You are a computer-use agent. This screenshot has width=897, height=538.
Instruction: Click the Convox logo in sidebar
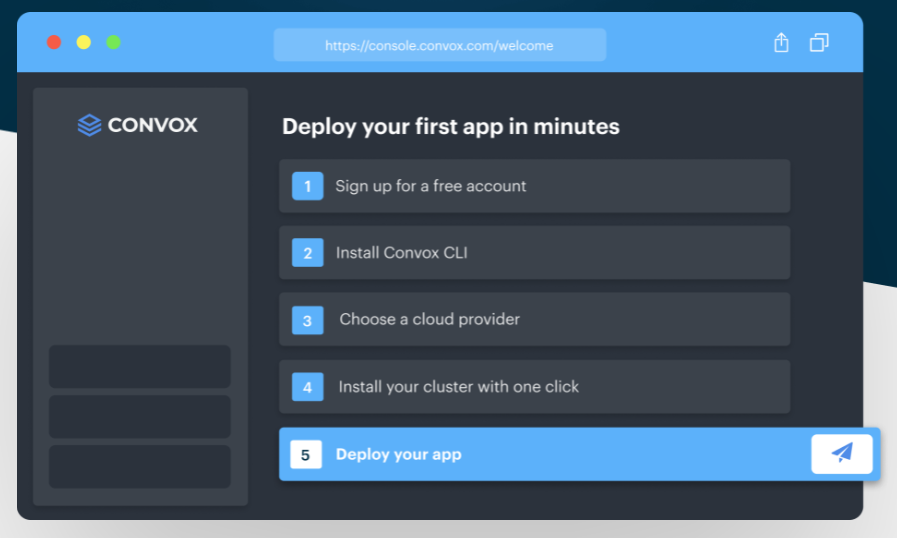138,125
